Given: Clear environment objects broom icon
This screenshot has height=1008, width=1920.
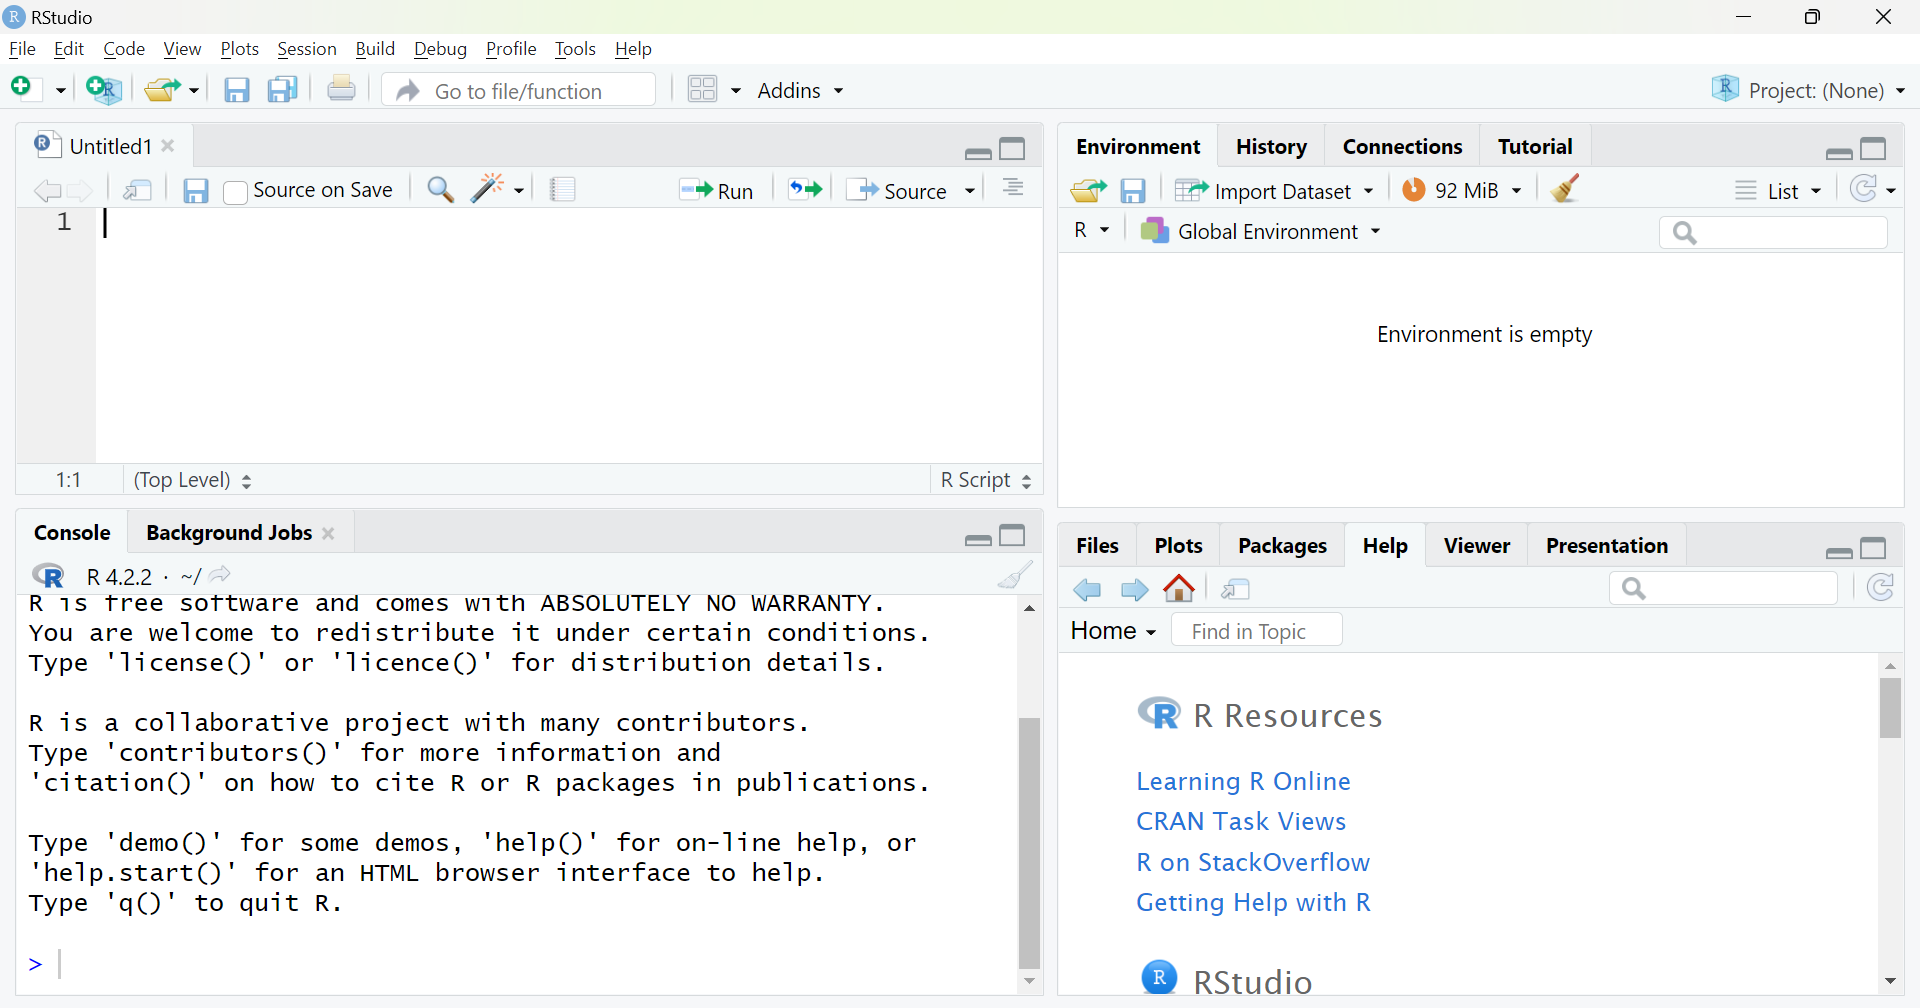Looking at the screenshot, I should (x=1566, y=188).
